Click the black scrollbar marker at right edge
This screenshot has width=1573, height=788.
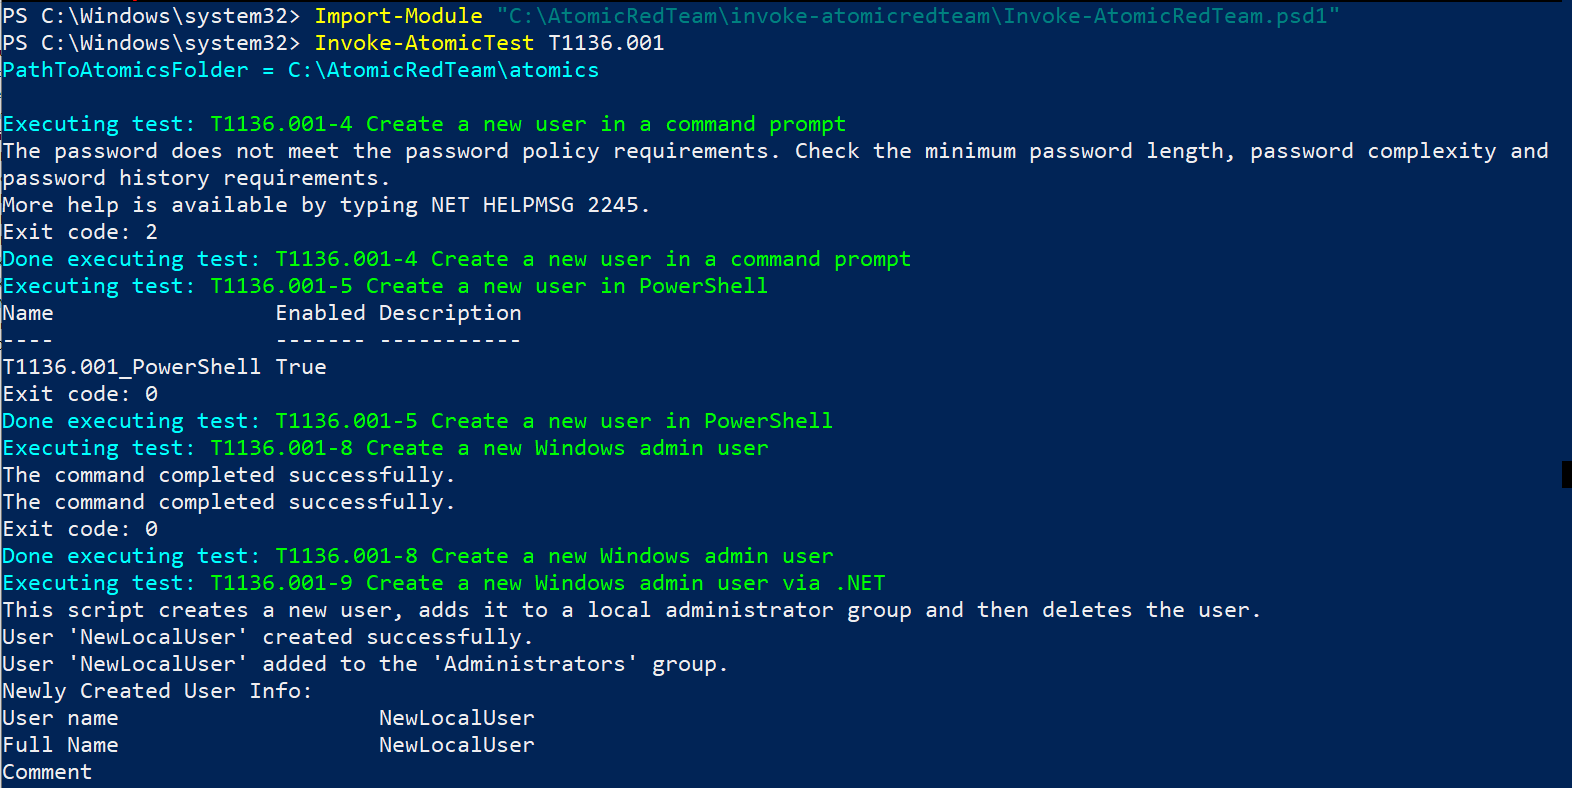click(x=1567, y=474)
